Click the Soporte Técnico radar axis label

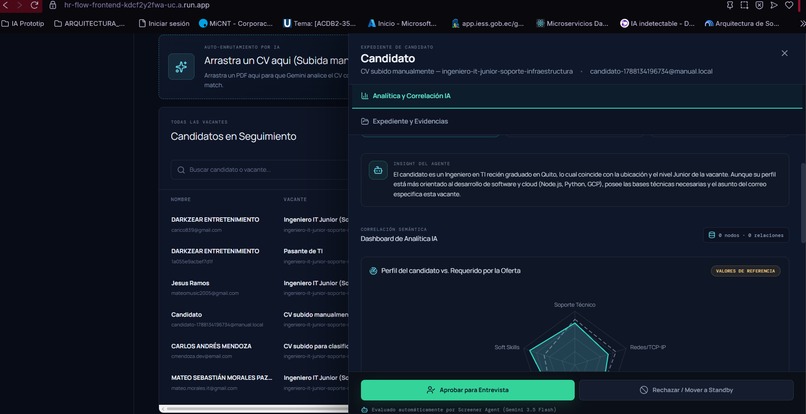575,304
